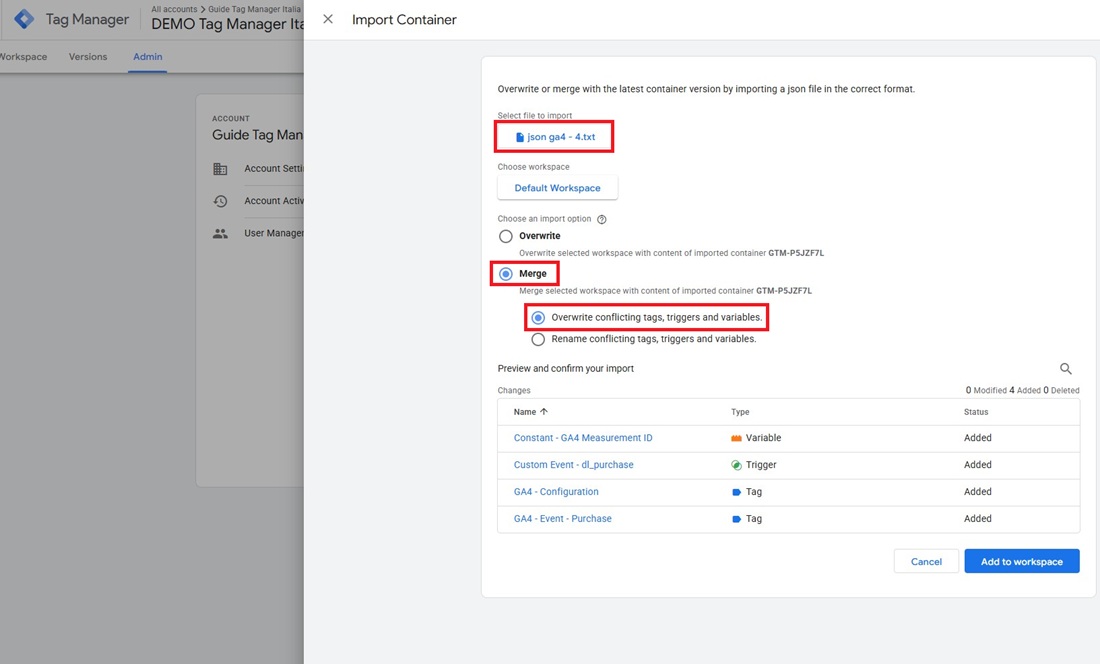Sort changes by Name column arrow
The height and width of the screenshot is (664, 1100).
544,412
